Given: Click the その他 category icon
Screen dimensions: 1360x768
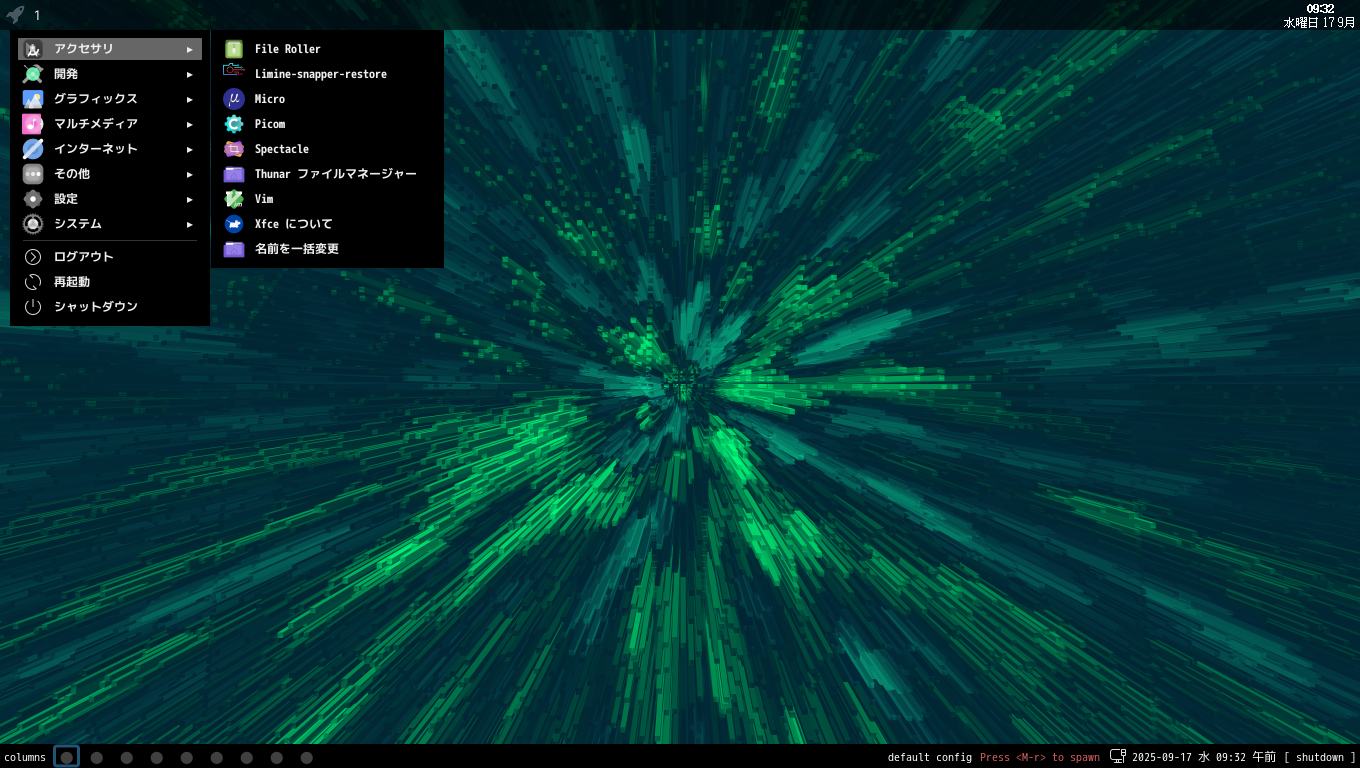Looking at the screenshot, I should [x=33, y=174].
